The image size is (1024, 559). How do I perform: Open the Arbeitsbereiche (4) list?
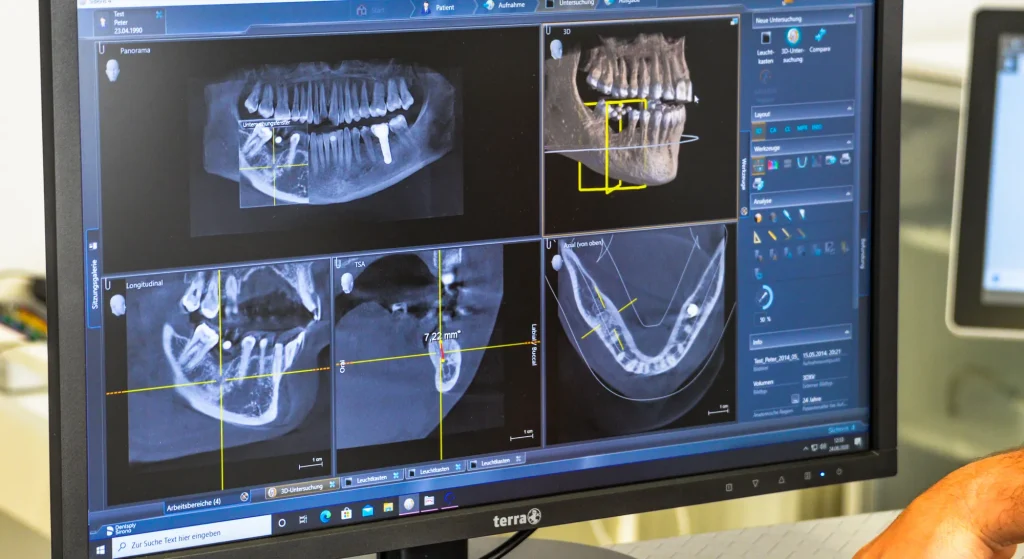click(x=193, y=503)
